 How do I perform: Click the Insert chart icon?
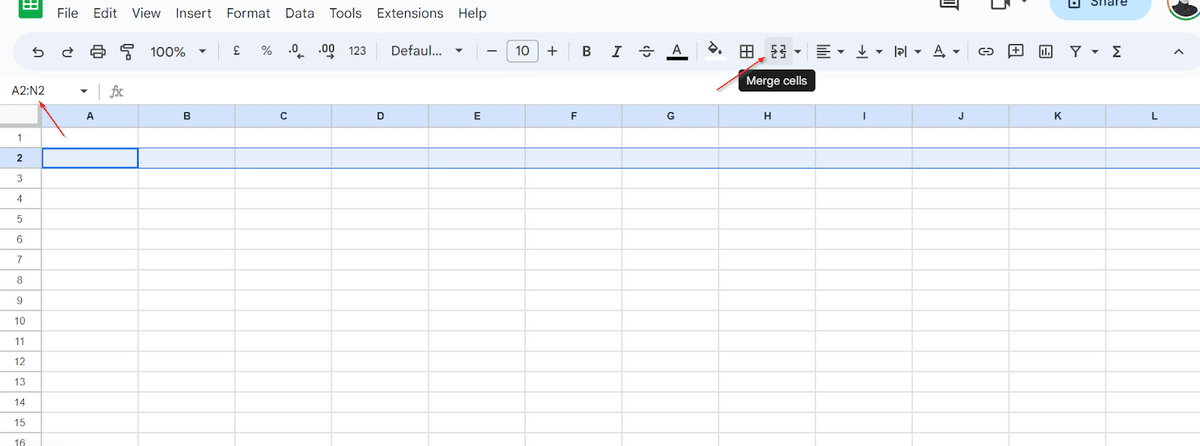(1046, 51)
